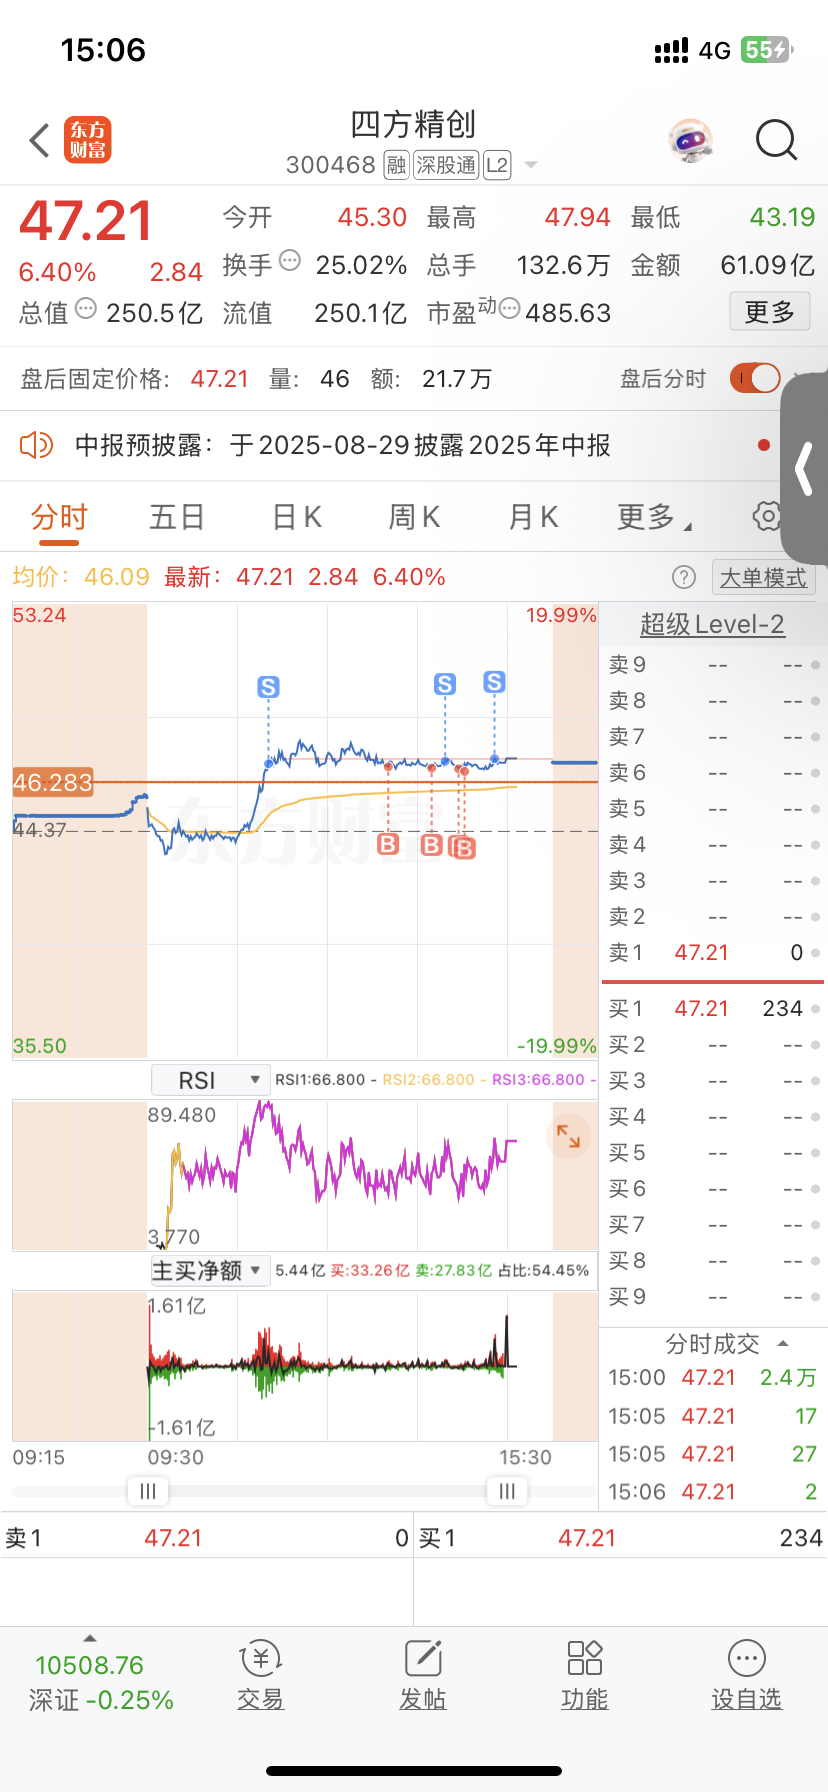The width and height of the screenshot is (828, 1792).
Task: Tap 卖9 order book row
Action: tap(712, 664)
